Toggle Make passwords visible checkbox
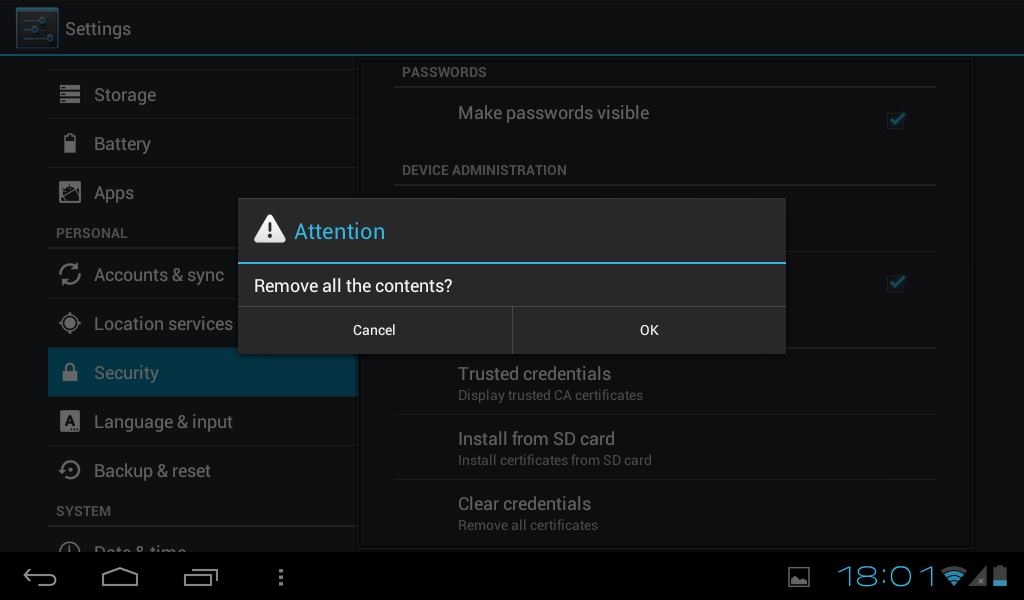This screenshot has width=1024, height=600. coord(896,119)
